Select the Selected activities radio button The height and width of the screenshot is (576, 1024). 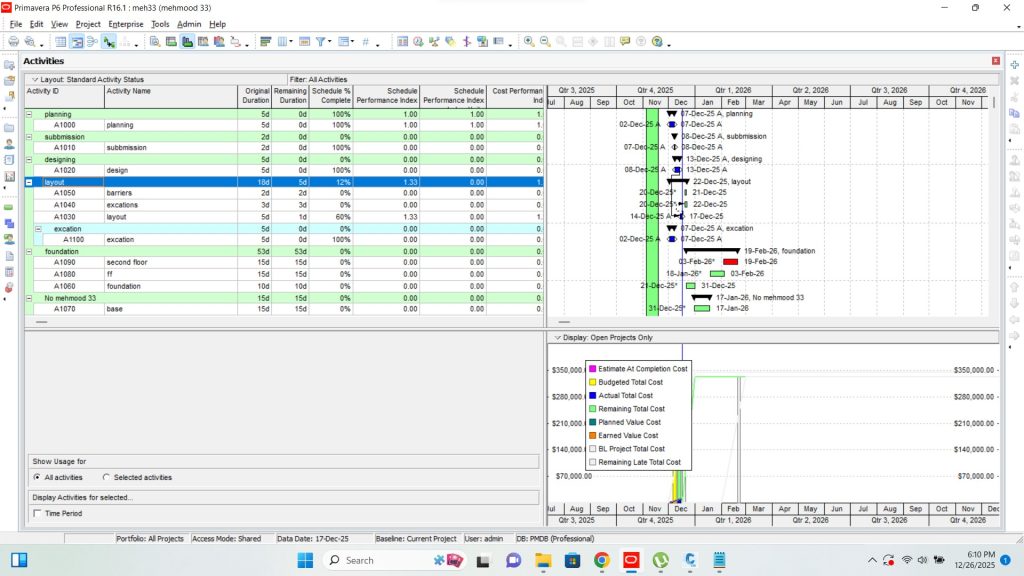click(107, 478)
